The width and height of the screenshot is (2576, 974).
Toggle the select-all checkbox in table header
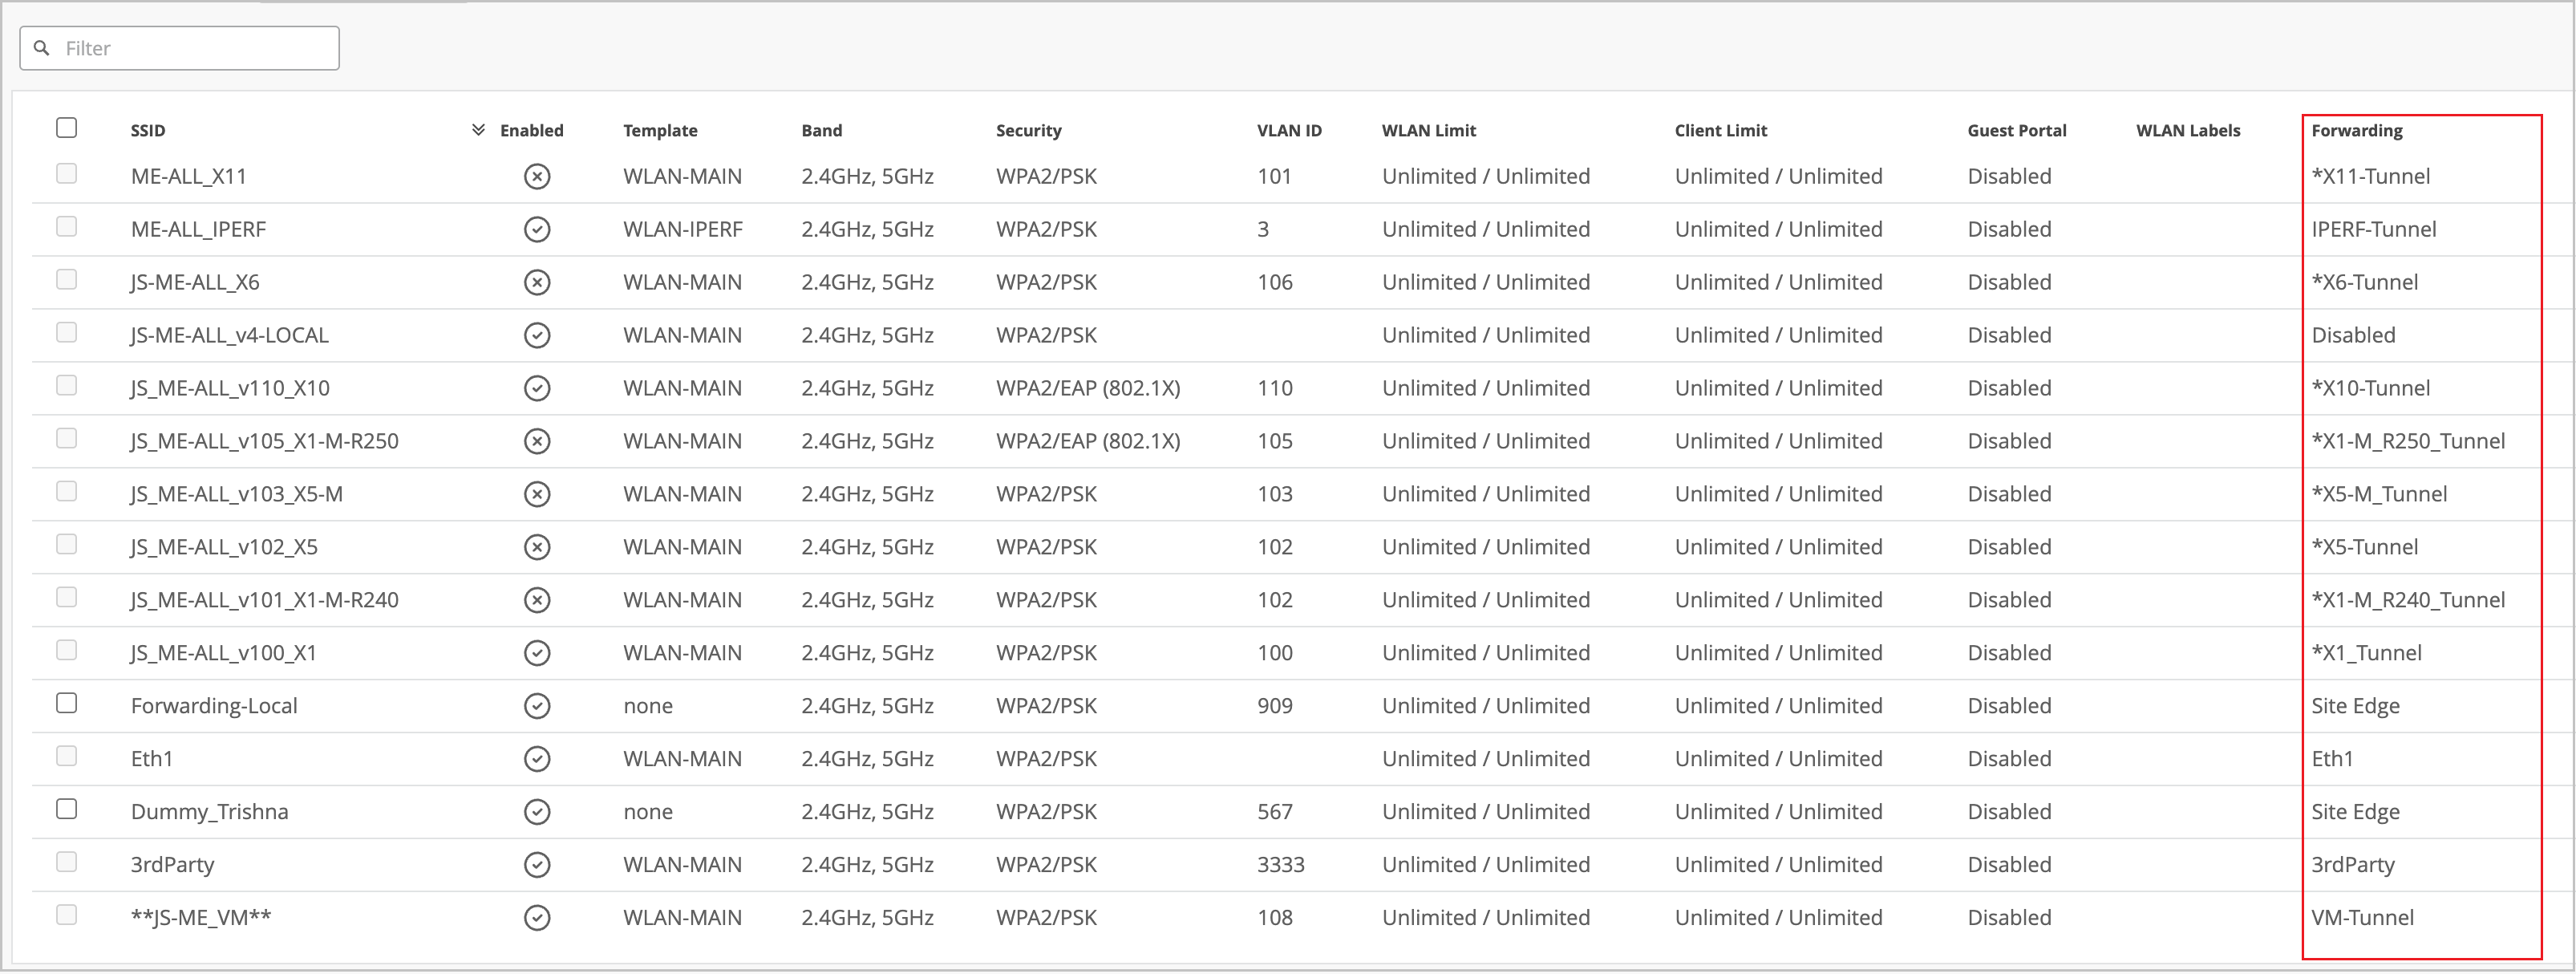coord(67,128)
